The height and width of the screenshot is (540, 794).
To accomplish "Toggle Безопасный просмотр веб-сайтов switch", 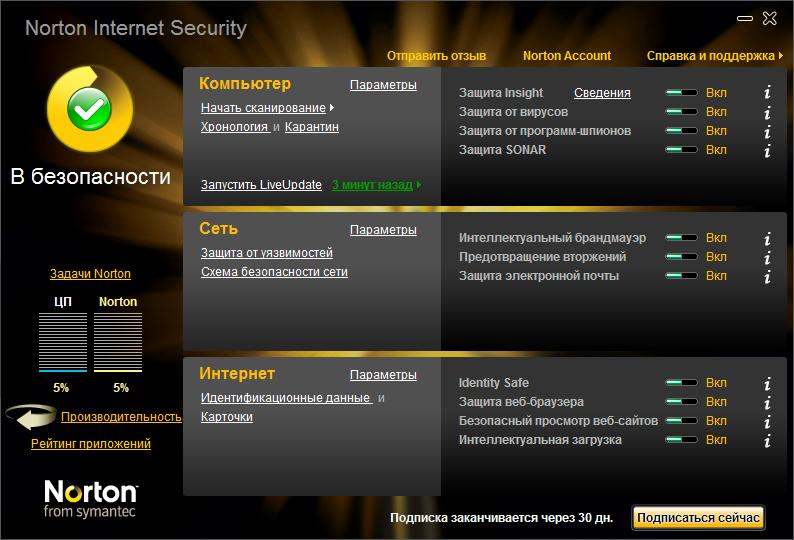I will 682,421.
